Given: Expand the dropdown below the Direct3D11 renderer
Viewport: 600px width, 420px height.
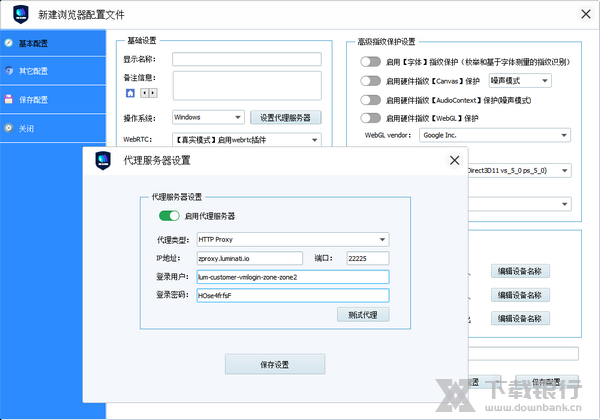Looking at the screenshot, I should (520, 204).
